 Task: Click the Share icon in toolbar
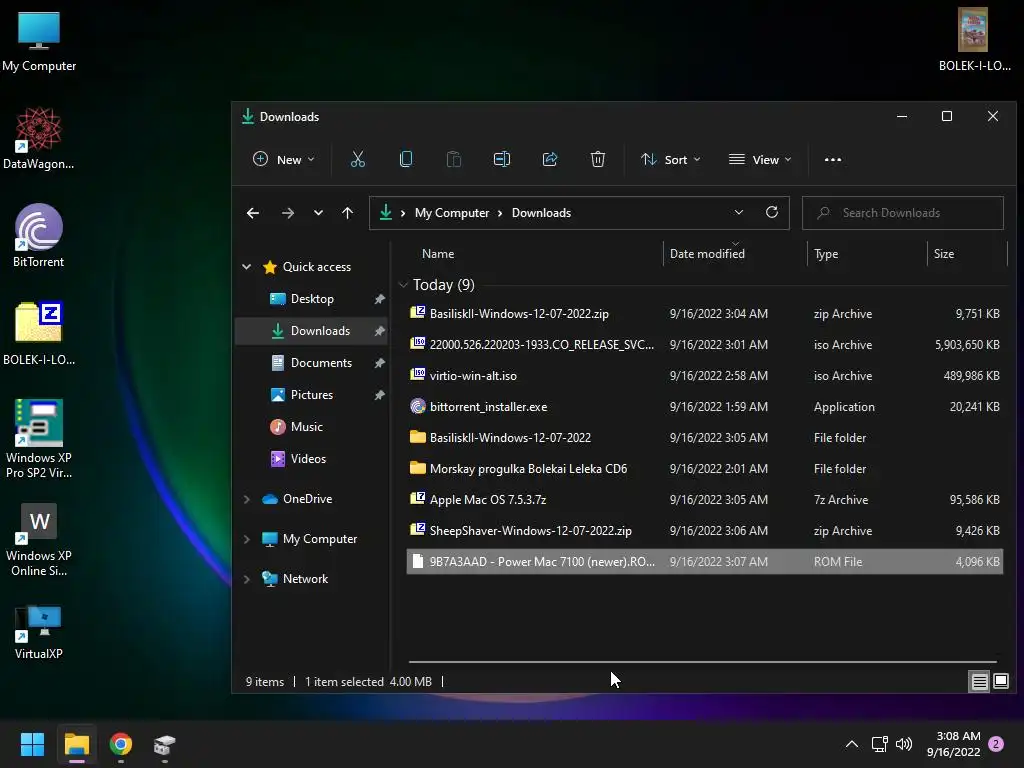pos(550,159)
